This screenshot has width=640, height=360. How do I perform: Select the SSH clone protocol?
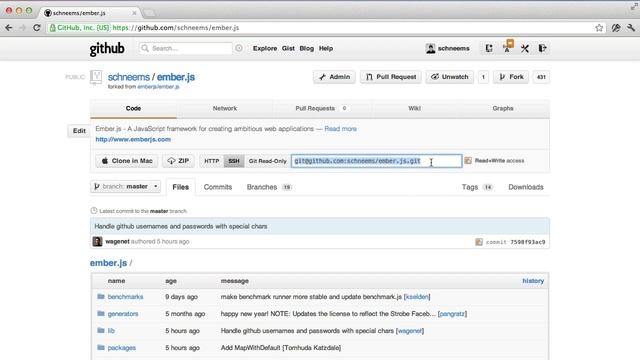coord(234,161)
